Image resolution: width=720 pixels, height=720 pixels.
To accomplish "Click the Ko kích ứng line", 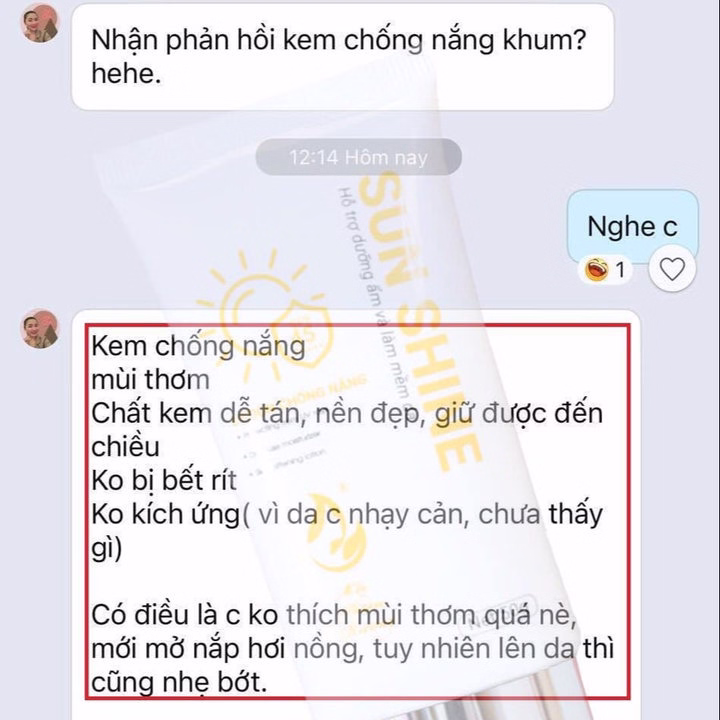I will (347, 514).
